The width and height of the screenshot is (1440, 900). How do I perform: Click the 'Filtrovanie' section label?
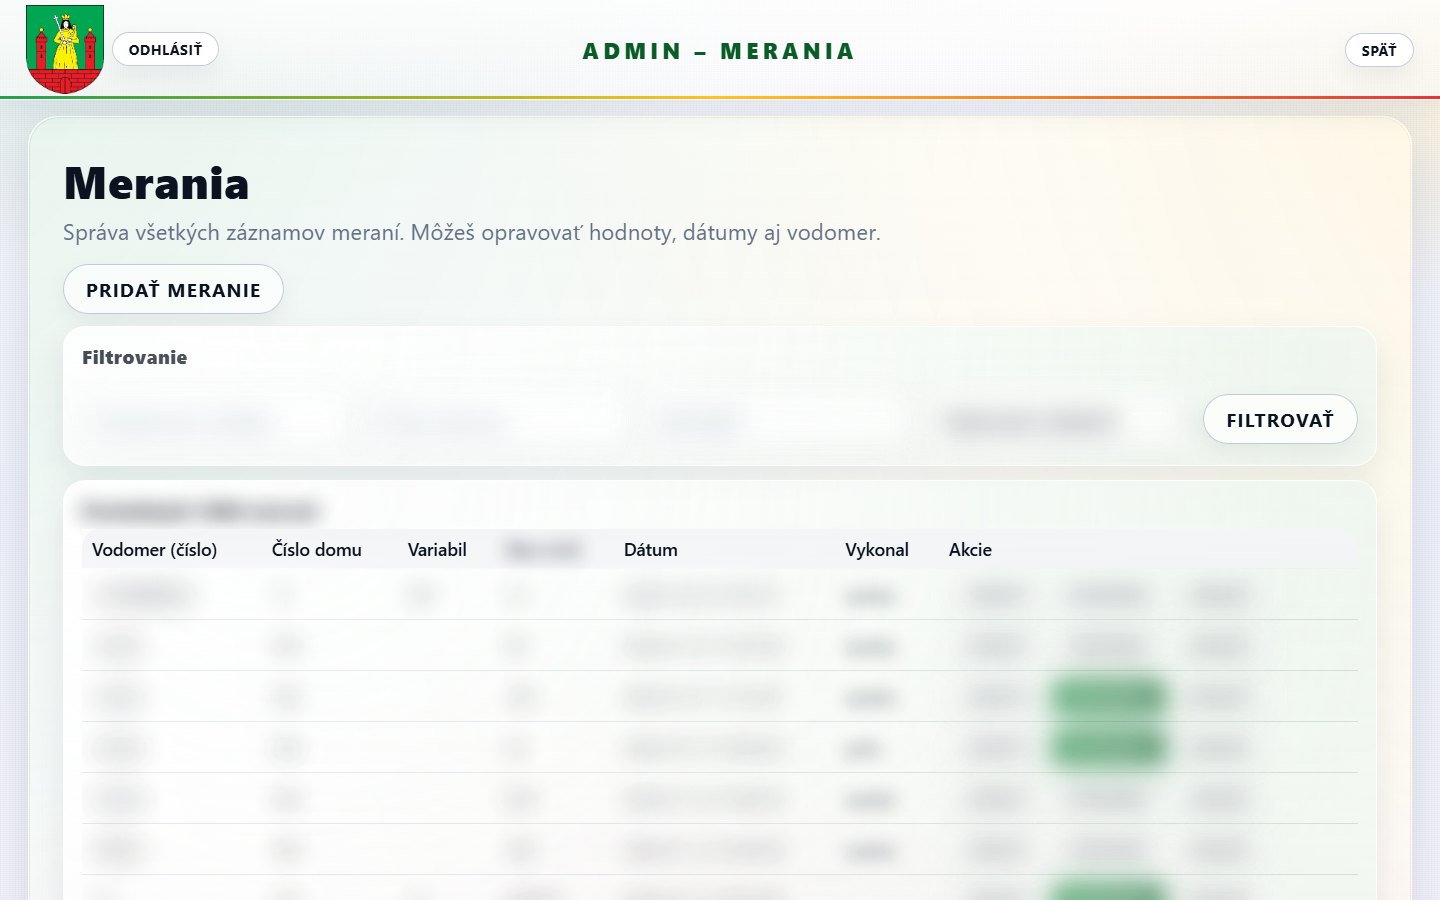134,358
